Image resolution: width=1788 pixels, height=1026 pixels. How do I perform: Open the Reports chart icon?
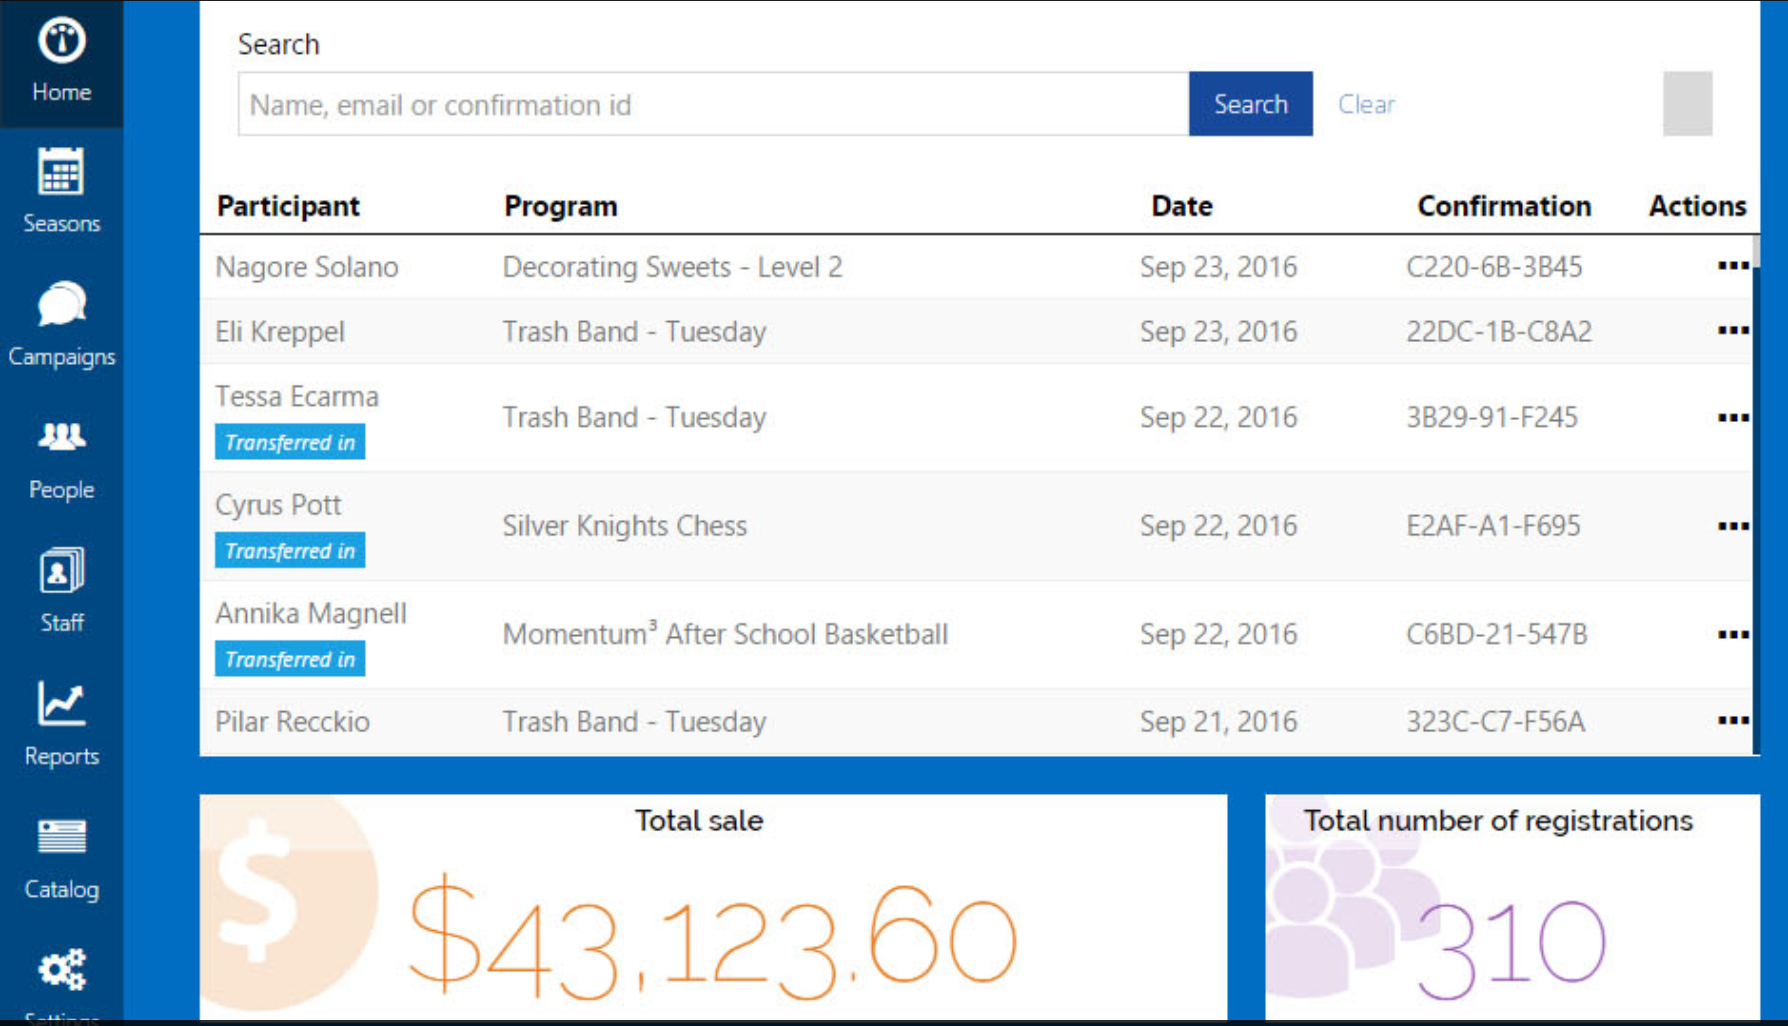coord(61,704)
